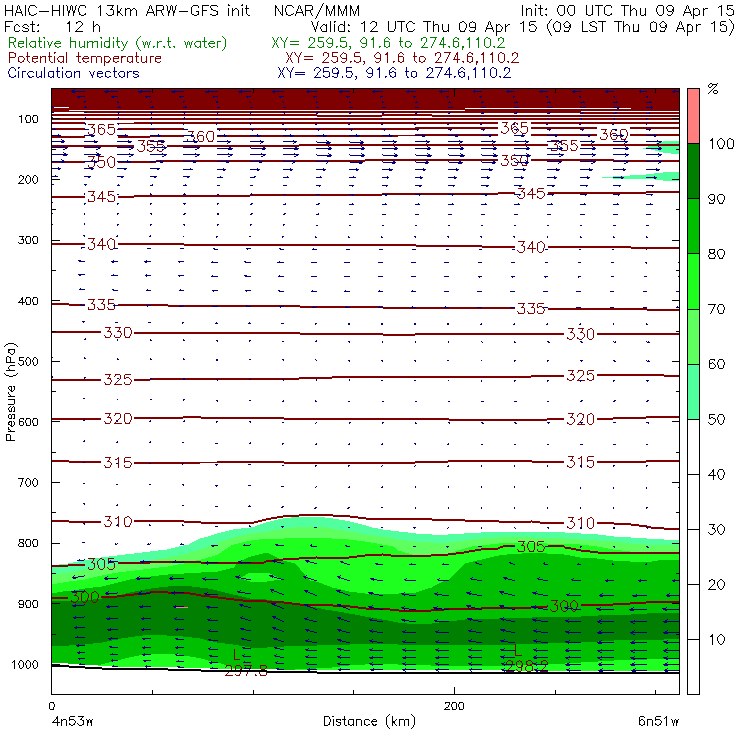Screen dimensions: 740x740
Task: Click the '298.2' minimum value label
Action: [x=526, y=666]
